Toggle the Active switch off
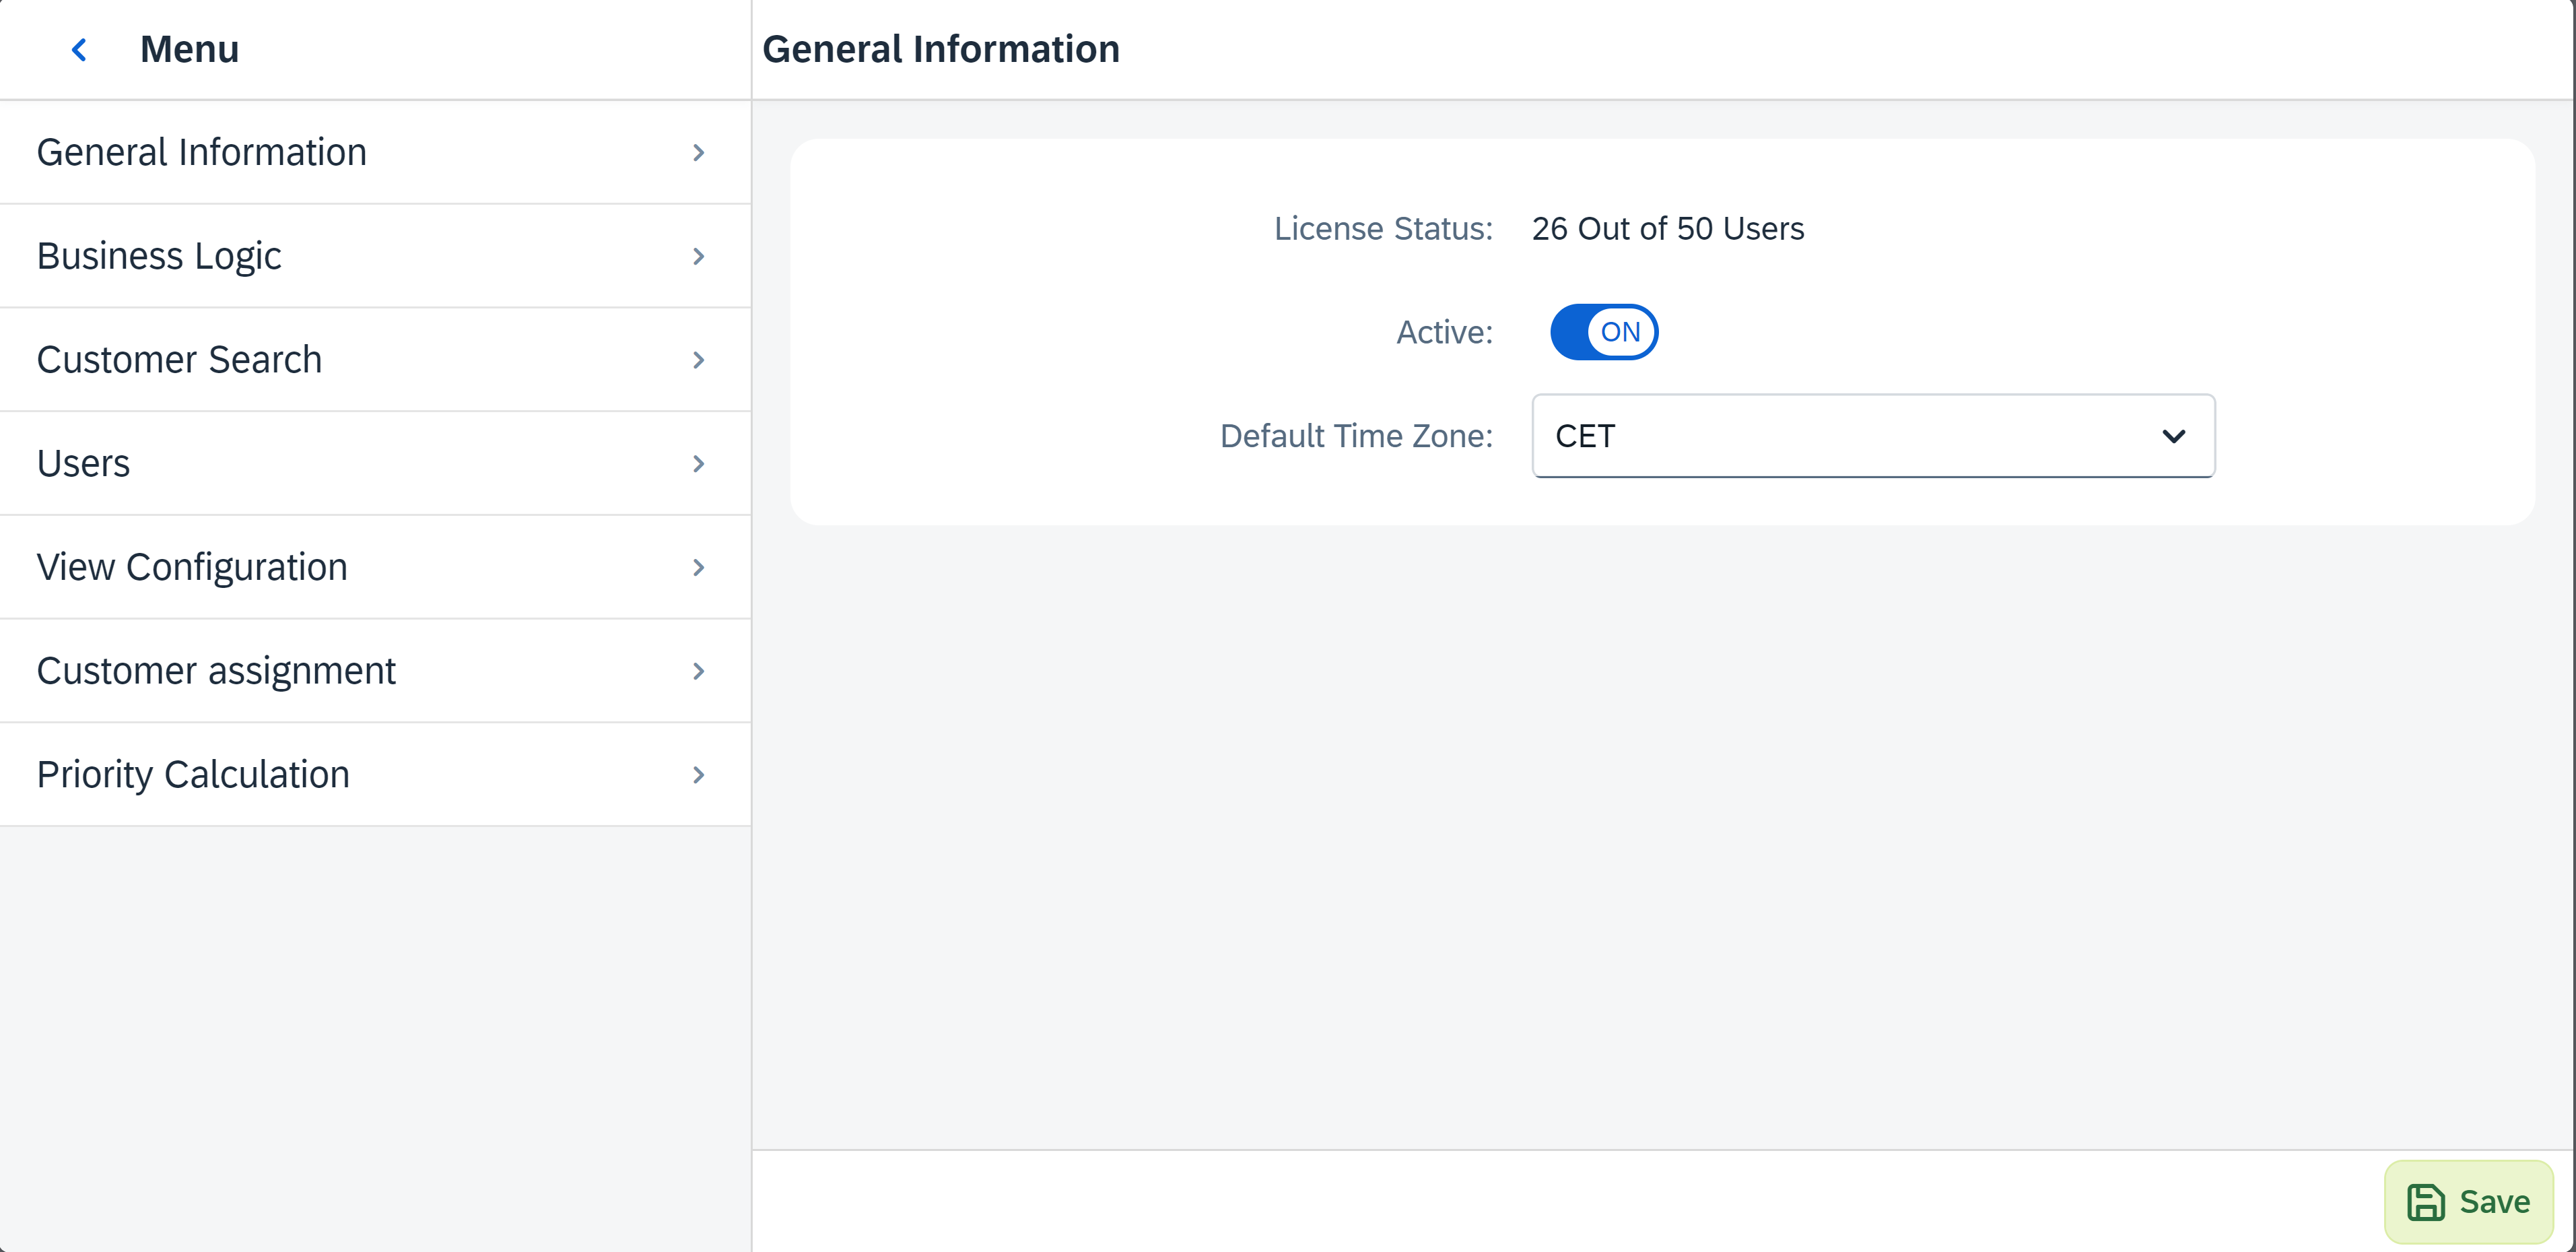The image size is (2576, 1252). click(1604, 332)
